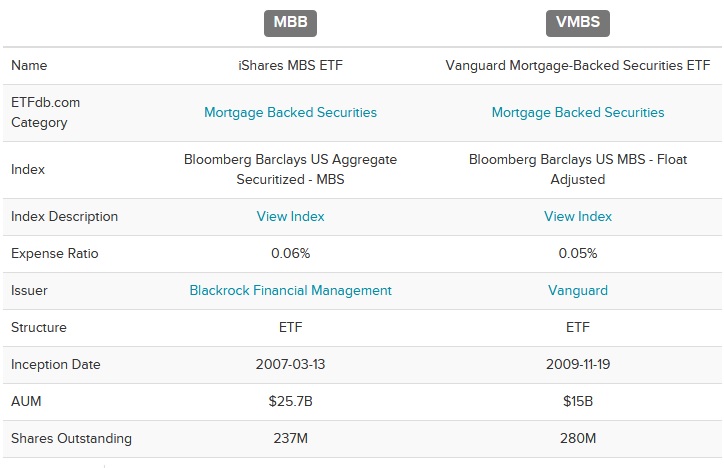Image resolution: width=724 pixels, height=468 pixels.
Task: Click VMBS inception date 2009-11-19
Action: tap(578, 364)
